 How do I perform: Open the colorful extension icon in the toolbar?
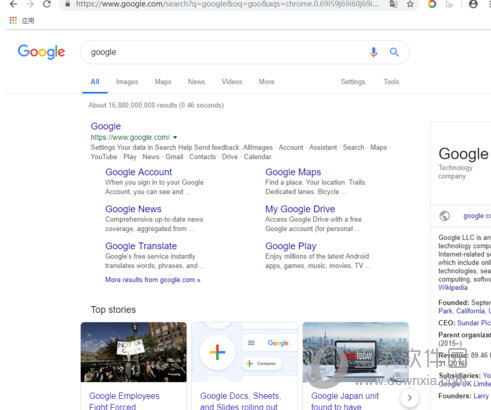pos(432,4)
